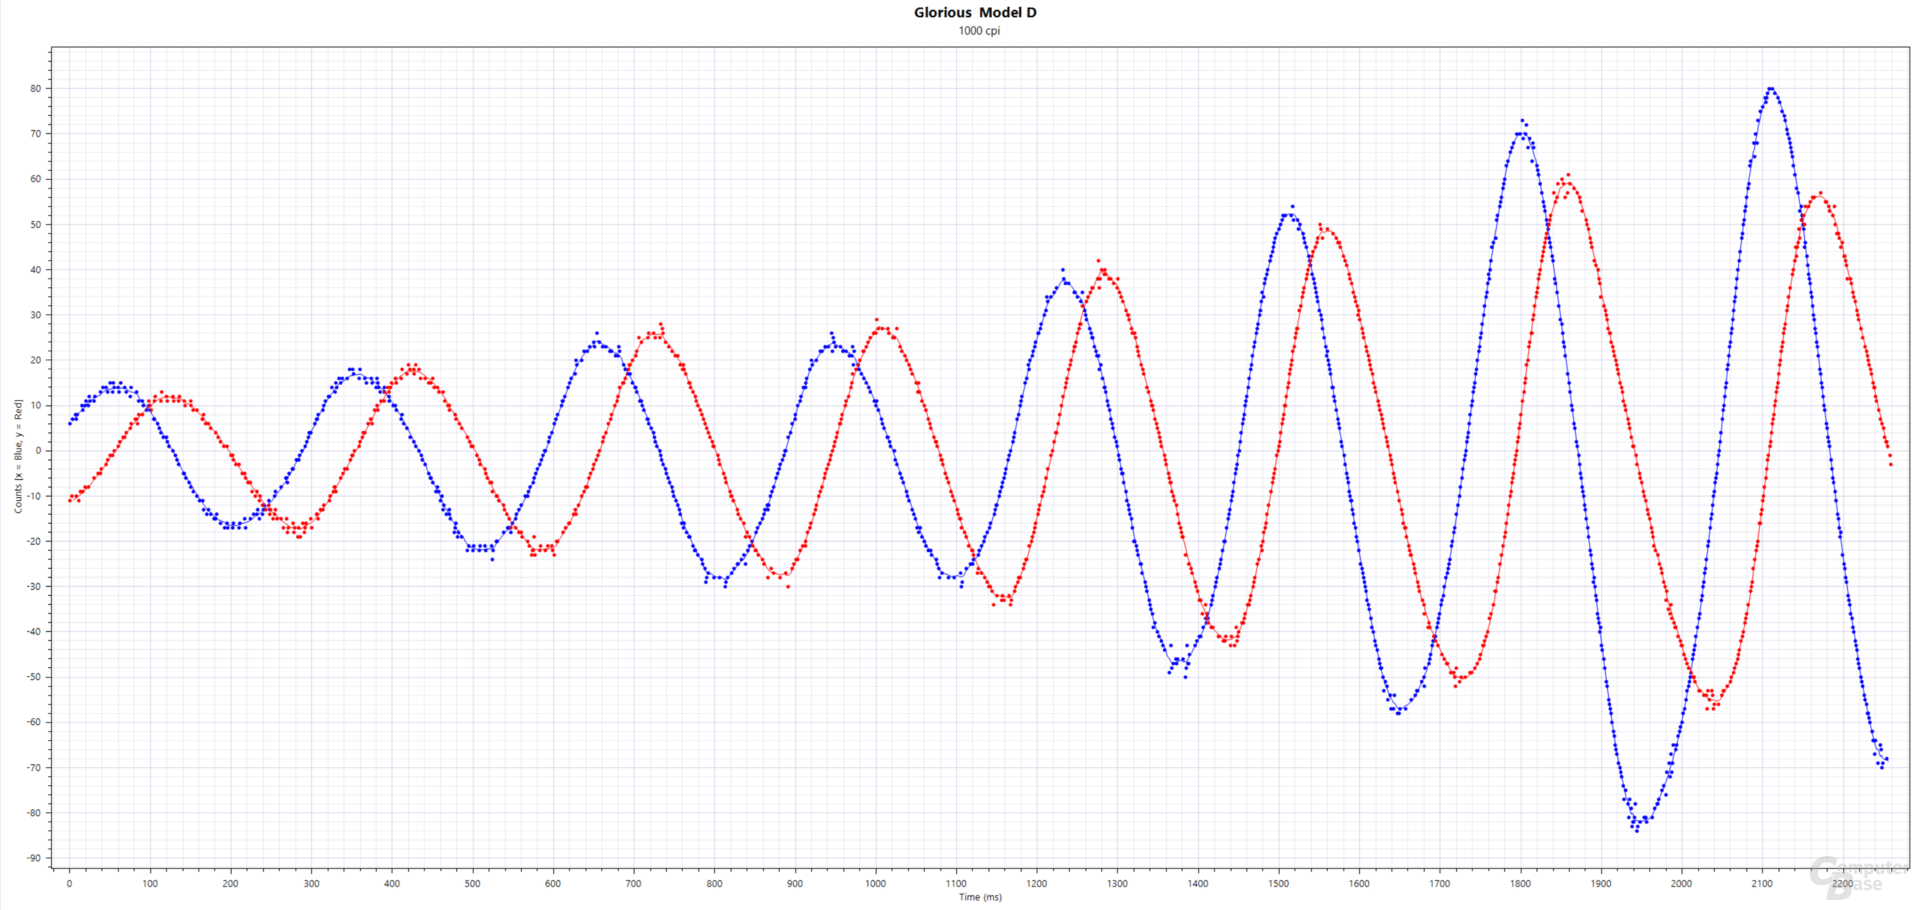The image size is (1920, 910).
Task: Select the '1300' tick on the time axis
Action: (1117, 884)
